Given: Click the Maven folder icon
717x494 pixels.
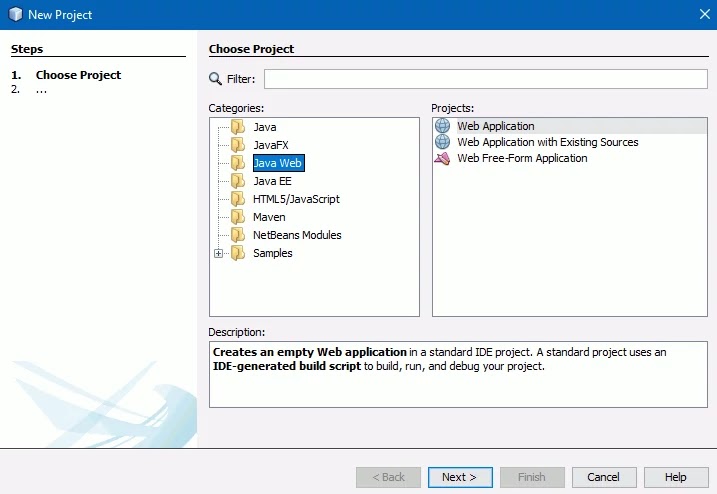Looking at the screenshot, I should pyautogui.click(x=238, y=216).
